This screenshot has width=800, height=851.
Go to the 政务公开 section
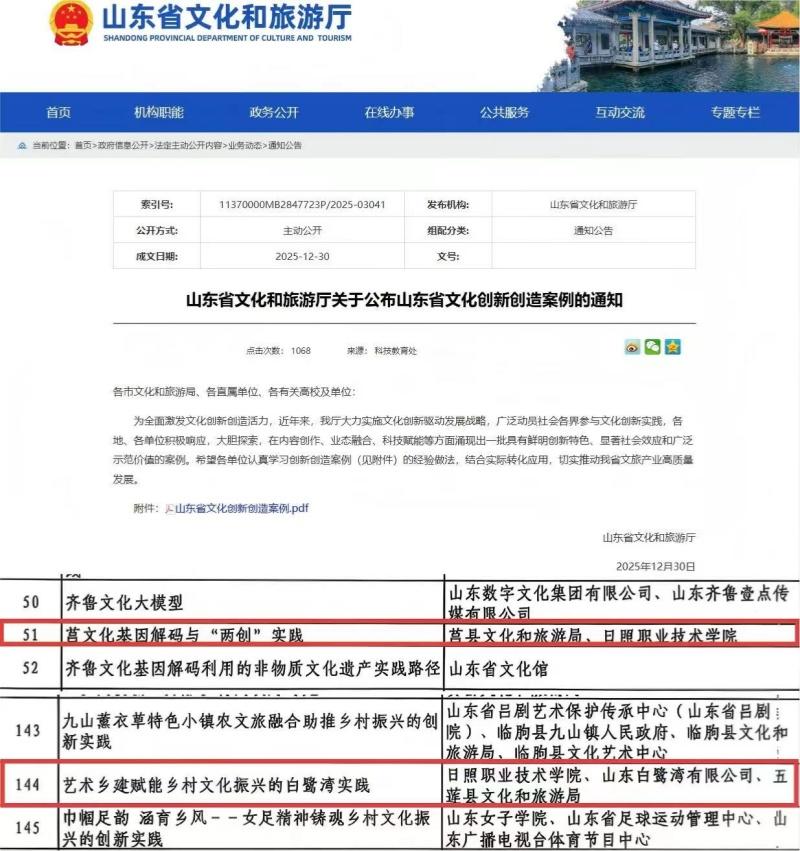(273, 112)
